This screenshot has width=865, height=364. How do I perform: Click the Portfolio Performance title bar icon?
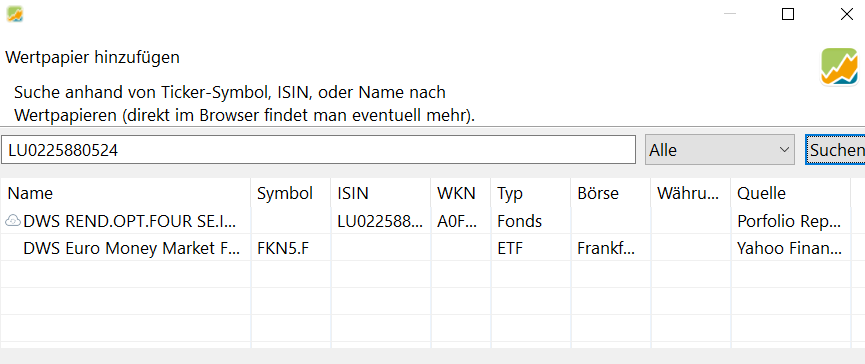coord(15,14)
